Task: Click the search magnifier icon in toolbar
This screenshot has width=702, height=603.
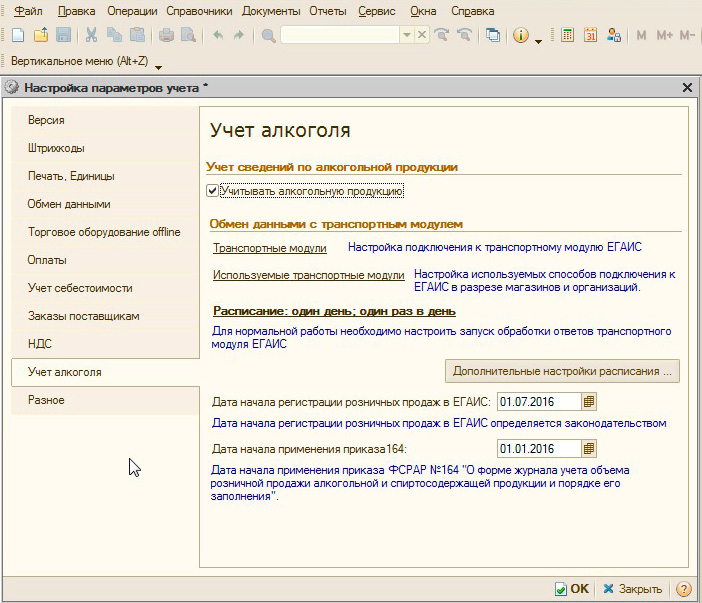Action: tap(268, 35)
